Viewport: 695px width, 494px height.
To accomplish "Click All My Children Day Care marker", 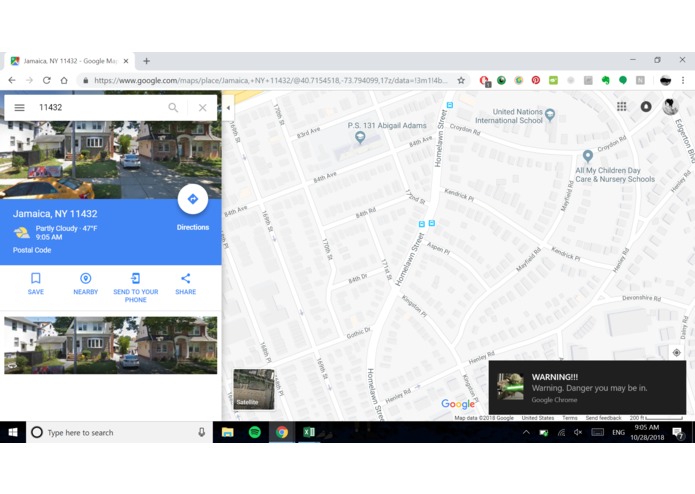I will point(588,156).
